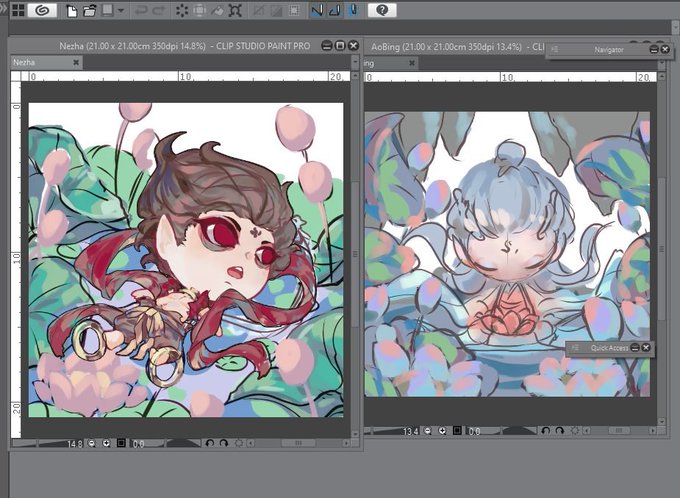Click the Redo arrow icon
Screen dimensions: 680x498
tap(158, 11)
